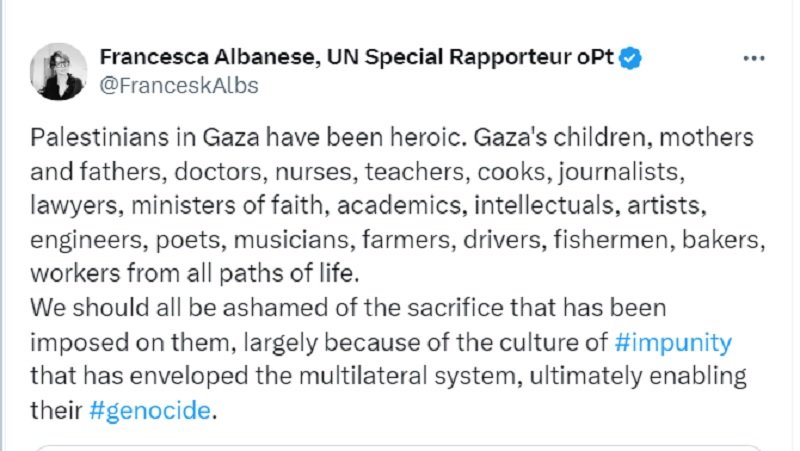Open the three-dot more options menu
The width and height of the screenshot is (800, 451).
754,59
